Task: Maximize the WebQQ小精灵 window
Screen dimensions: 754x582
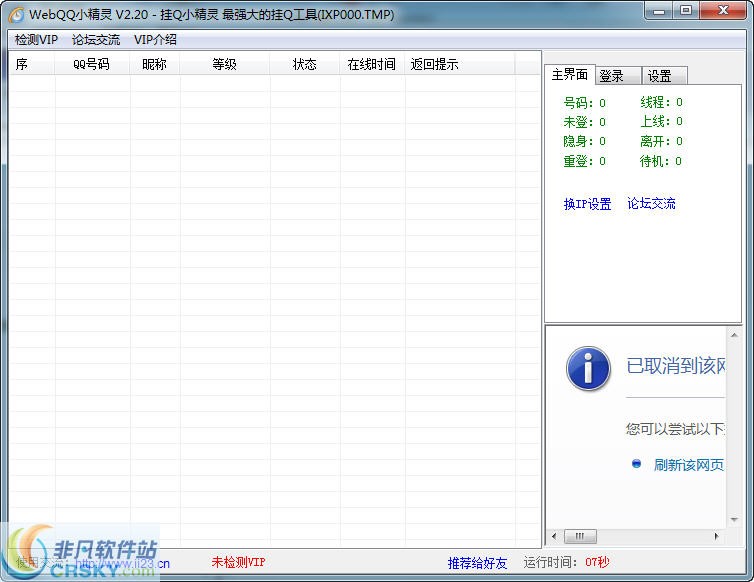Action: (686, 11)
